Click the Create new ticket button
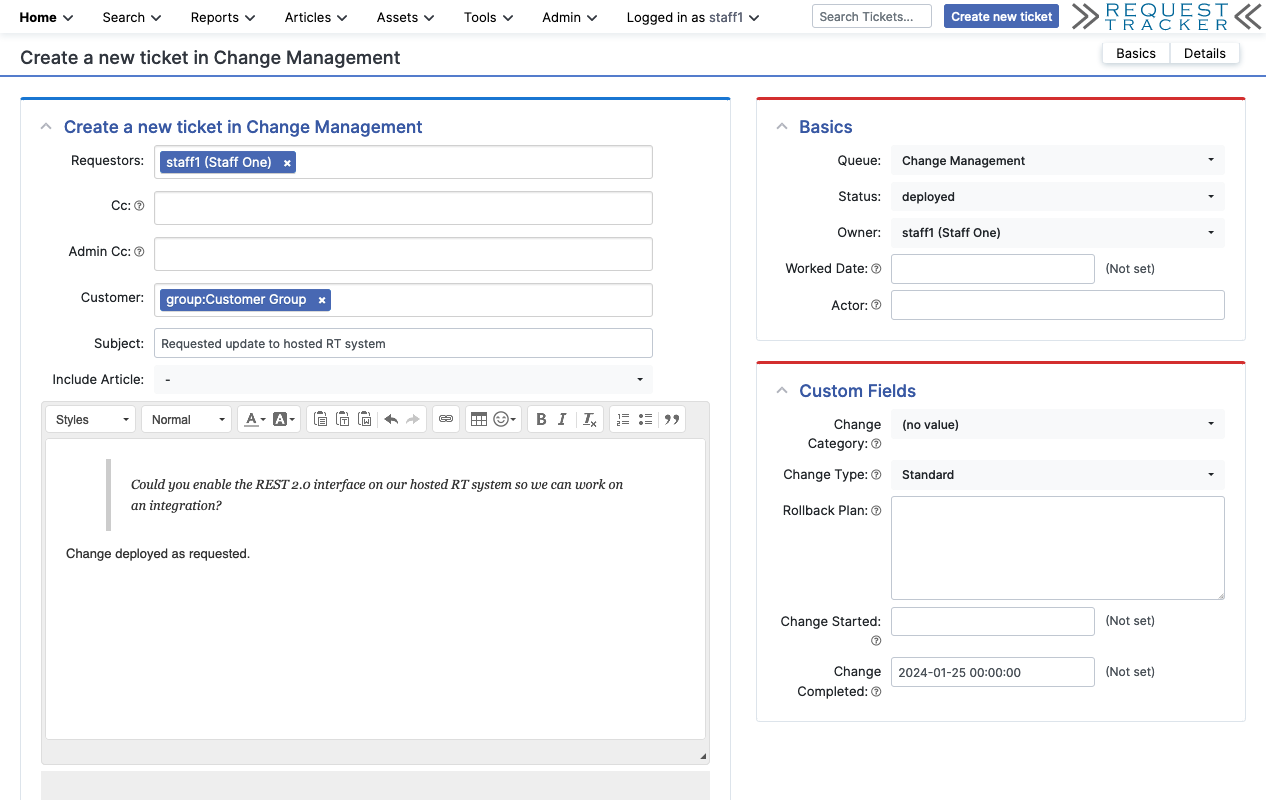1266x800 pixels. [x=1001, y=16]
